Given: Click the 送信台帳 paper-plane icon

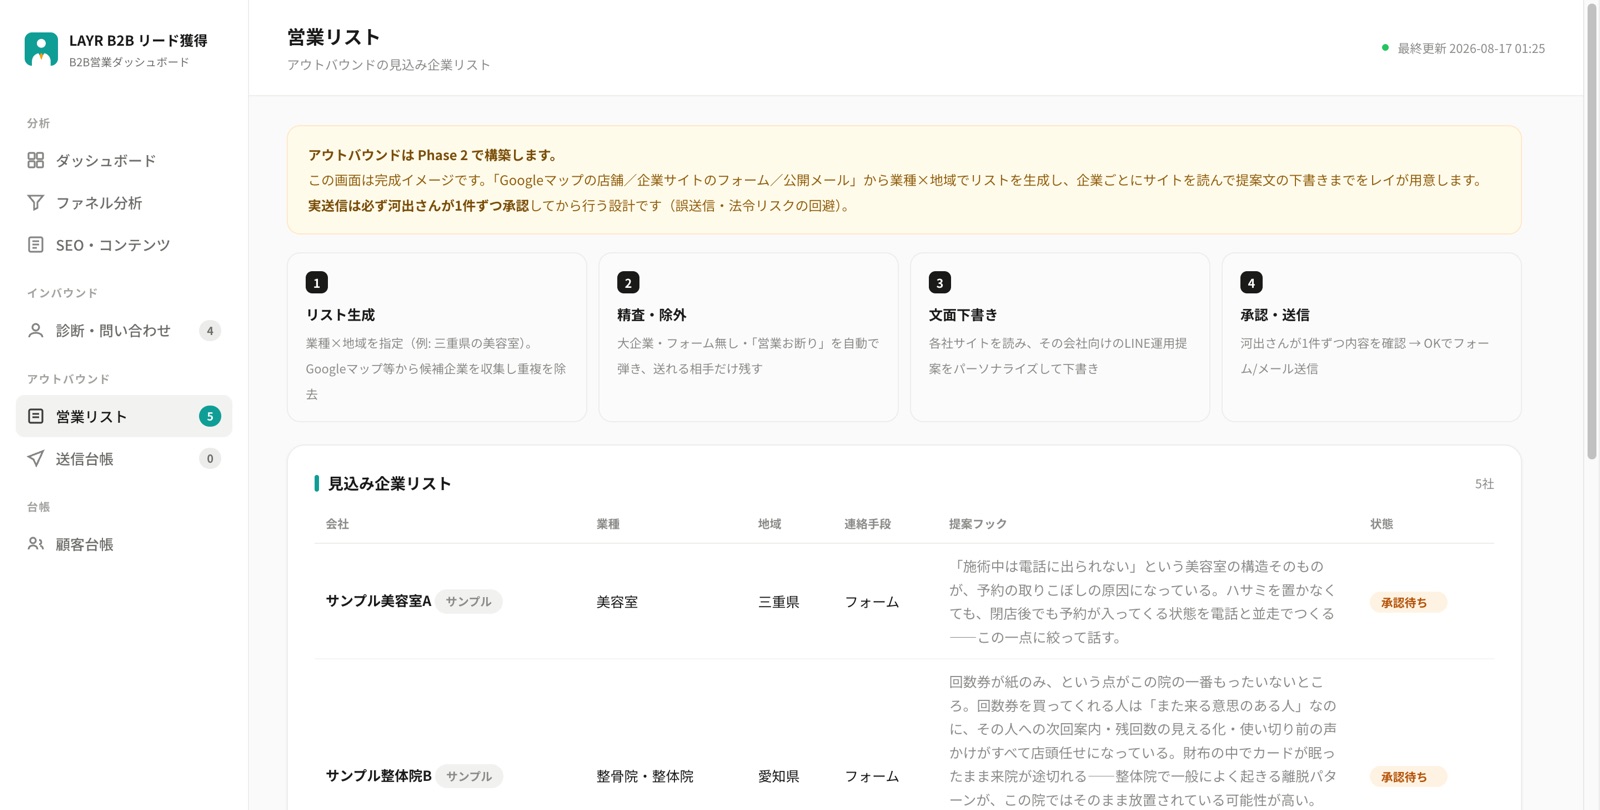Looking at the screenshot, I should tap(36, 458).
